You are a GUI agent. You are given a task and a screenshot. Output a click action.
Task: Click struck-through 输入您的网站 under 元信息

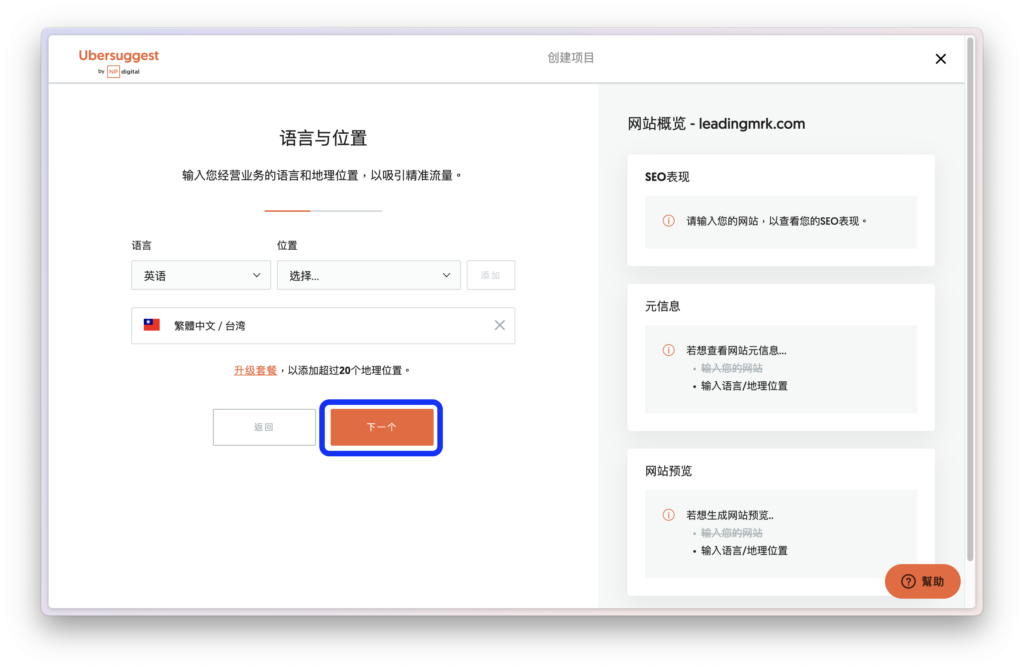click(731, 368)
